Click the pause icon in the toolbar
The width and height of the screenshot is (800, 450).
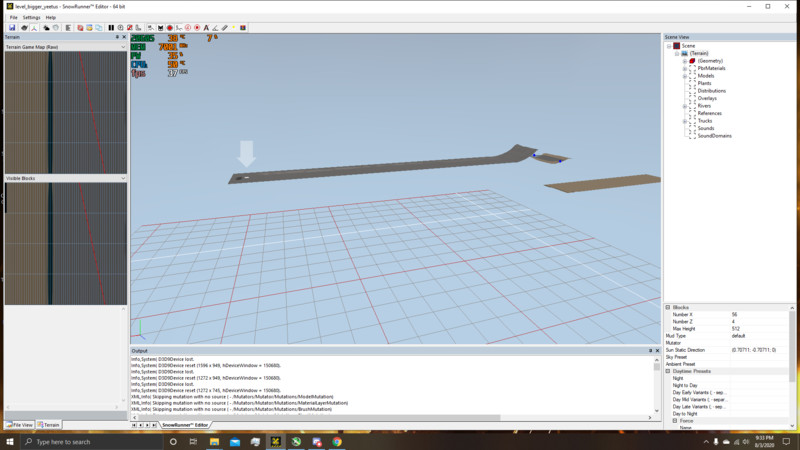(x=110, y=27)
